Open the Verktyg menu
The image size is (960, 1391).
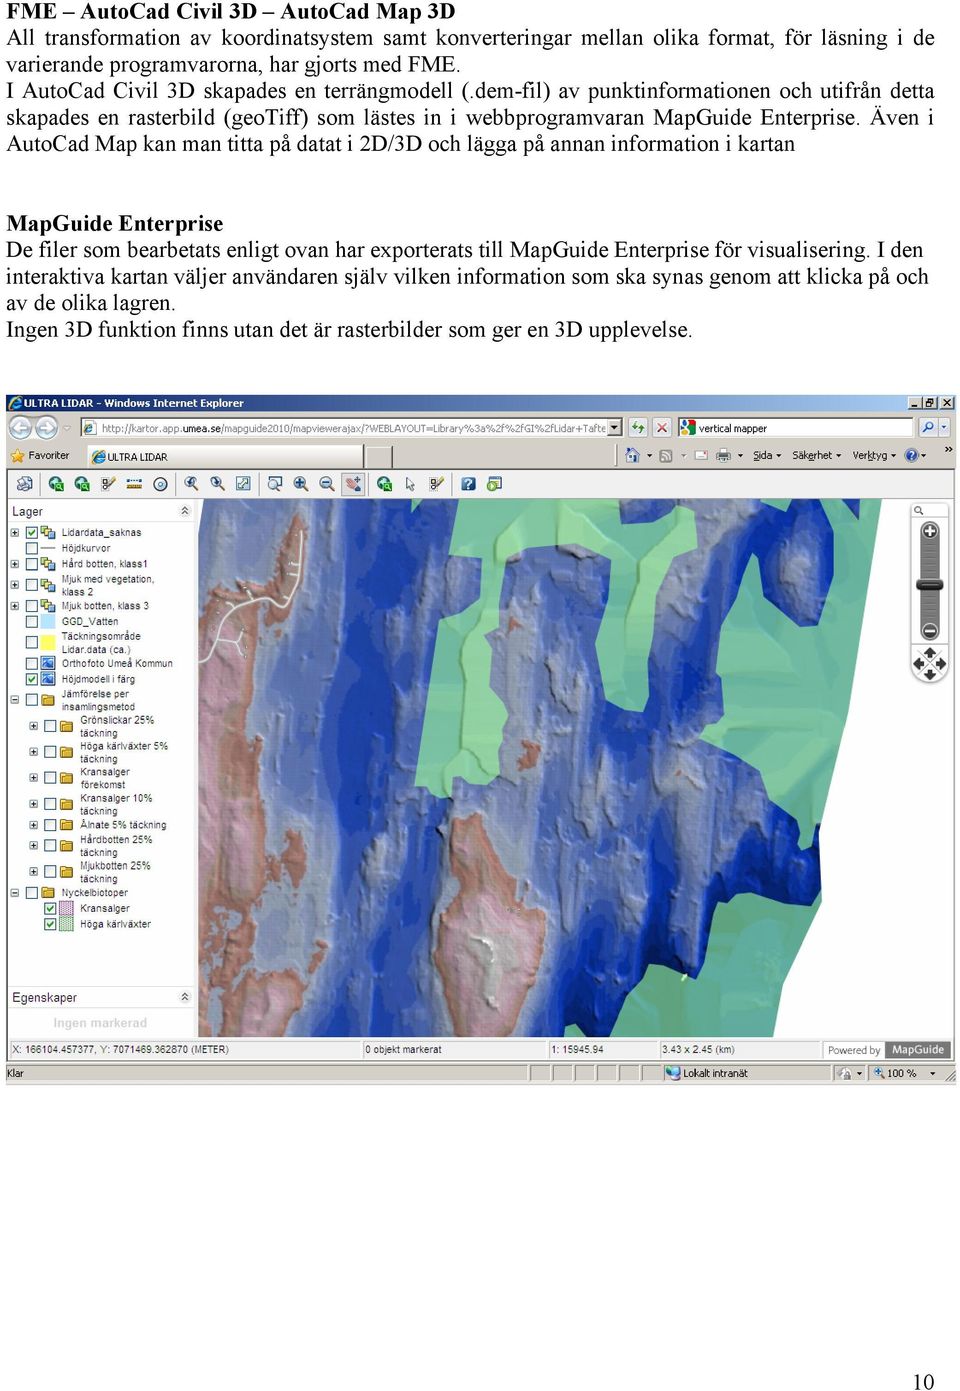[x=874, y=456]
